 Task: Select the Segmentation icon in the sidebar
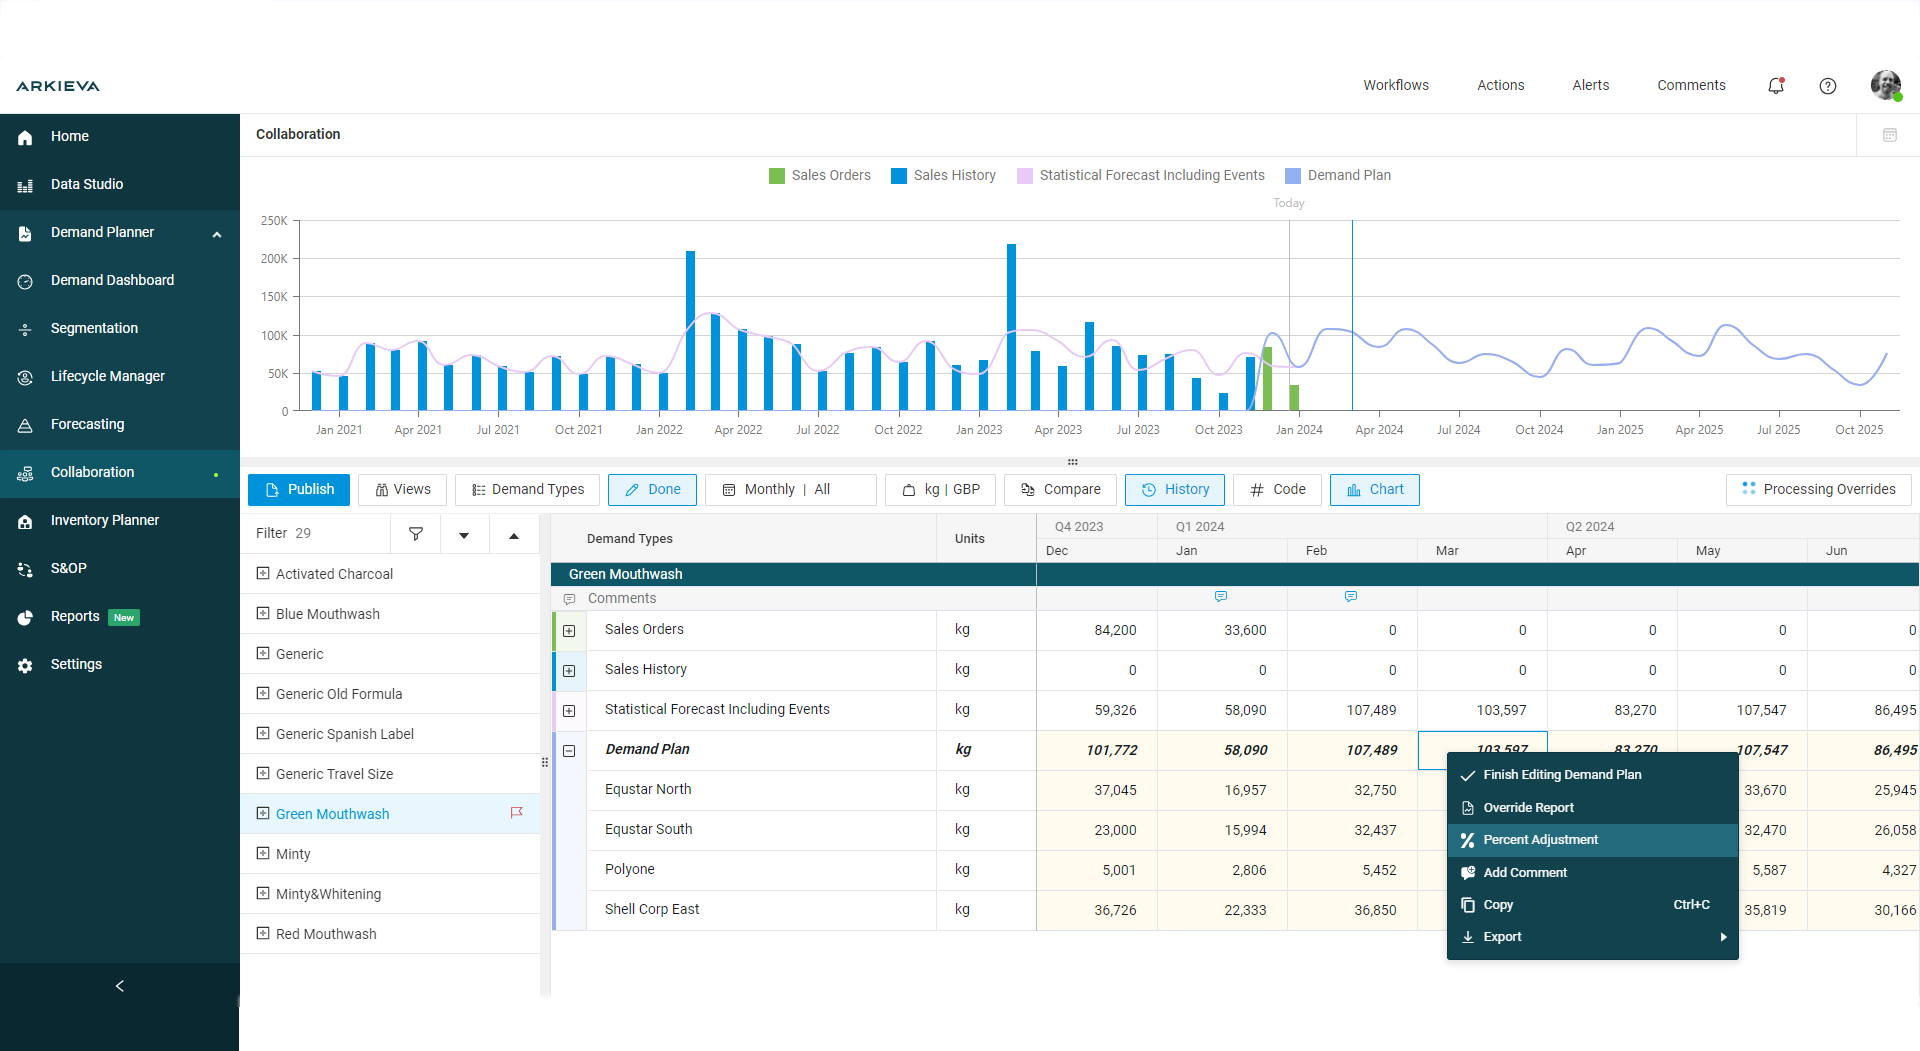pos(24,328)
